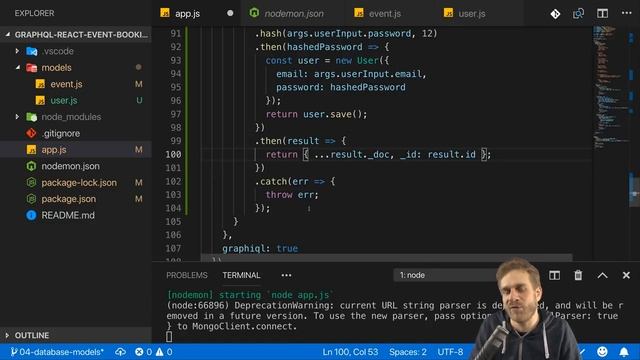The height and width of the screenshot is (360, 640).
Task: Open the panel more tabs ellipsis
Action: (286, 276)
